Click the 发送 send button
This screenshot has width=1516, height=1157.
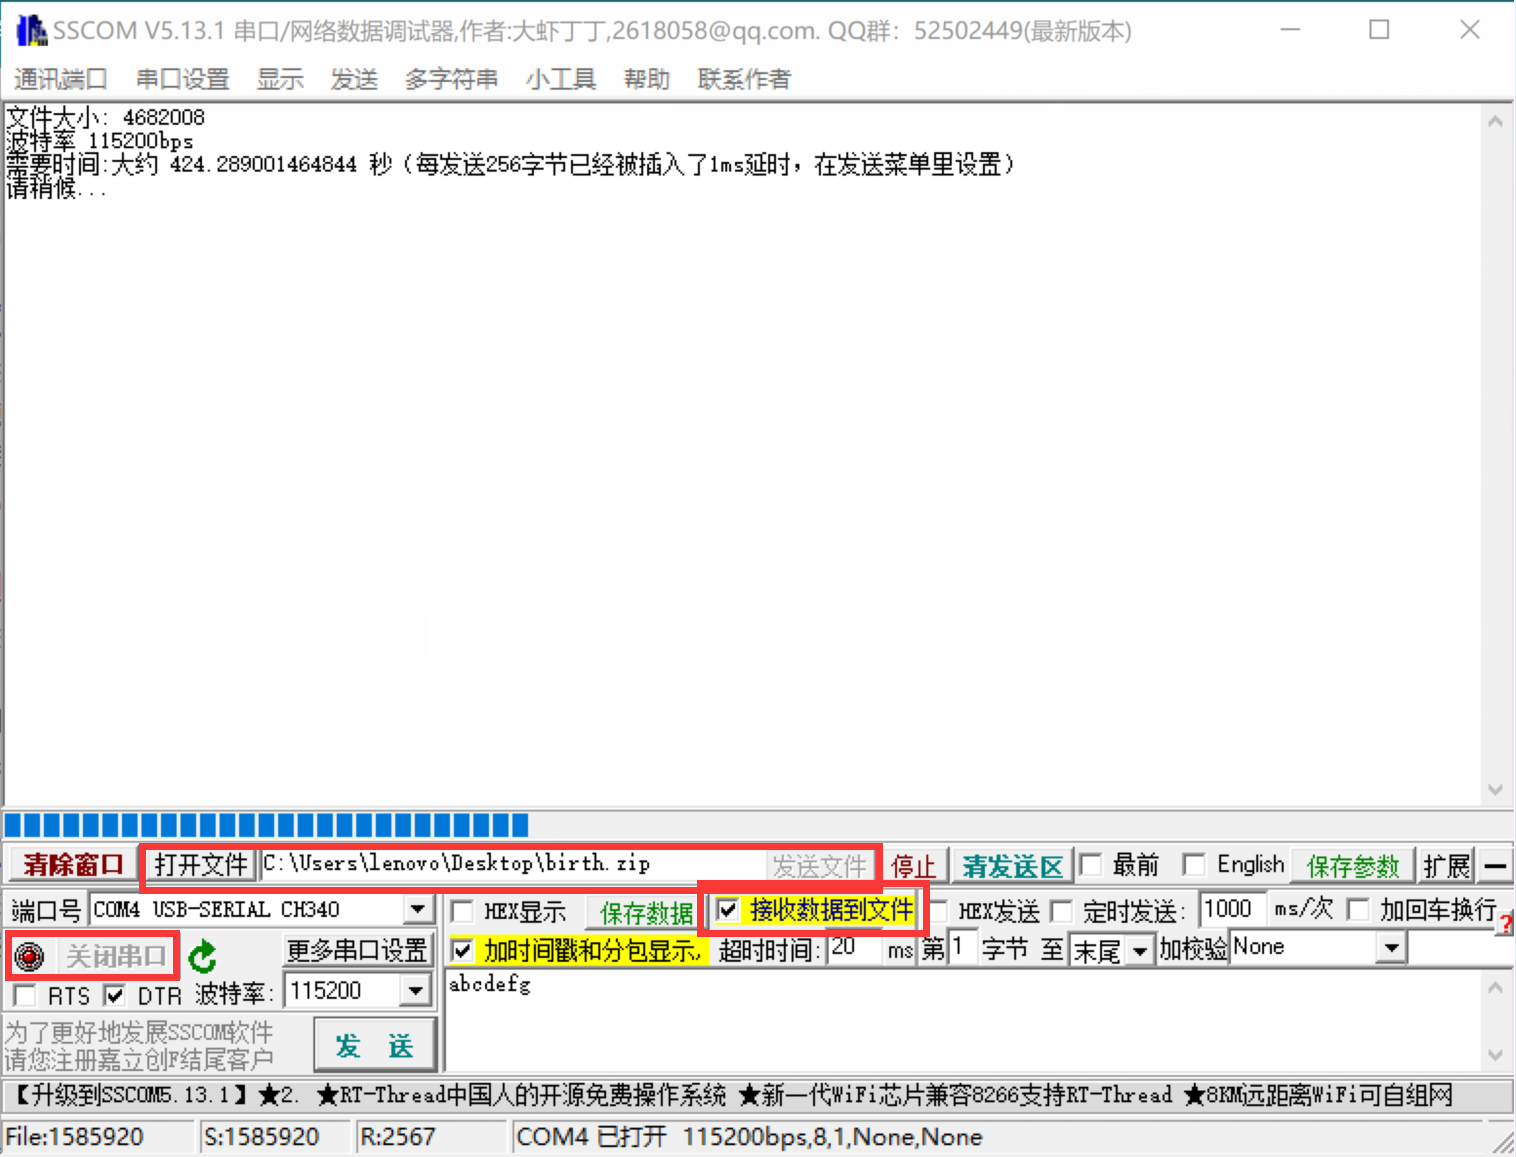(374, 1044)
